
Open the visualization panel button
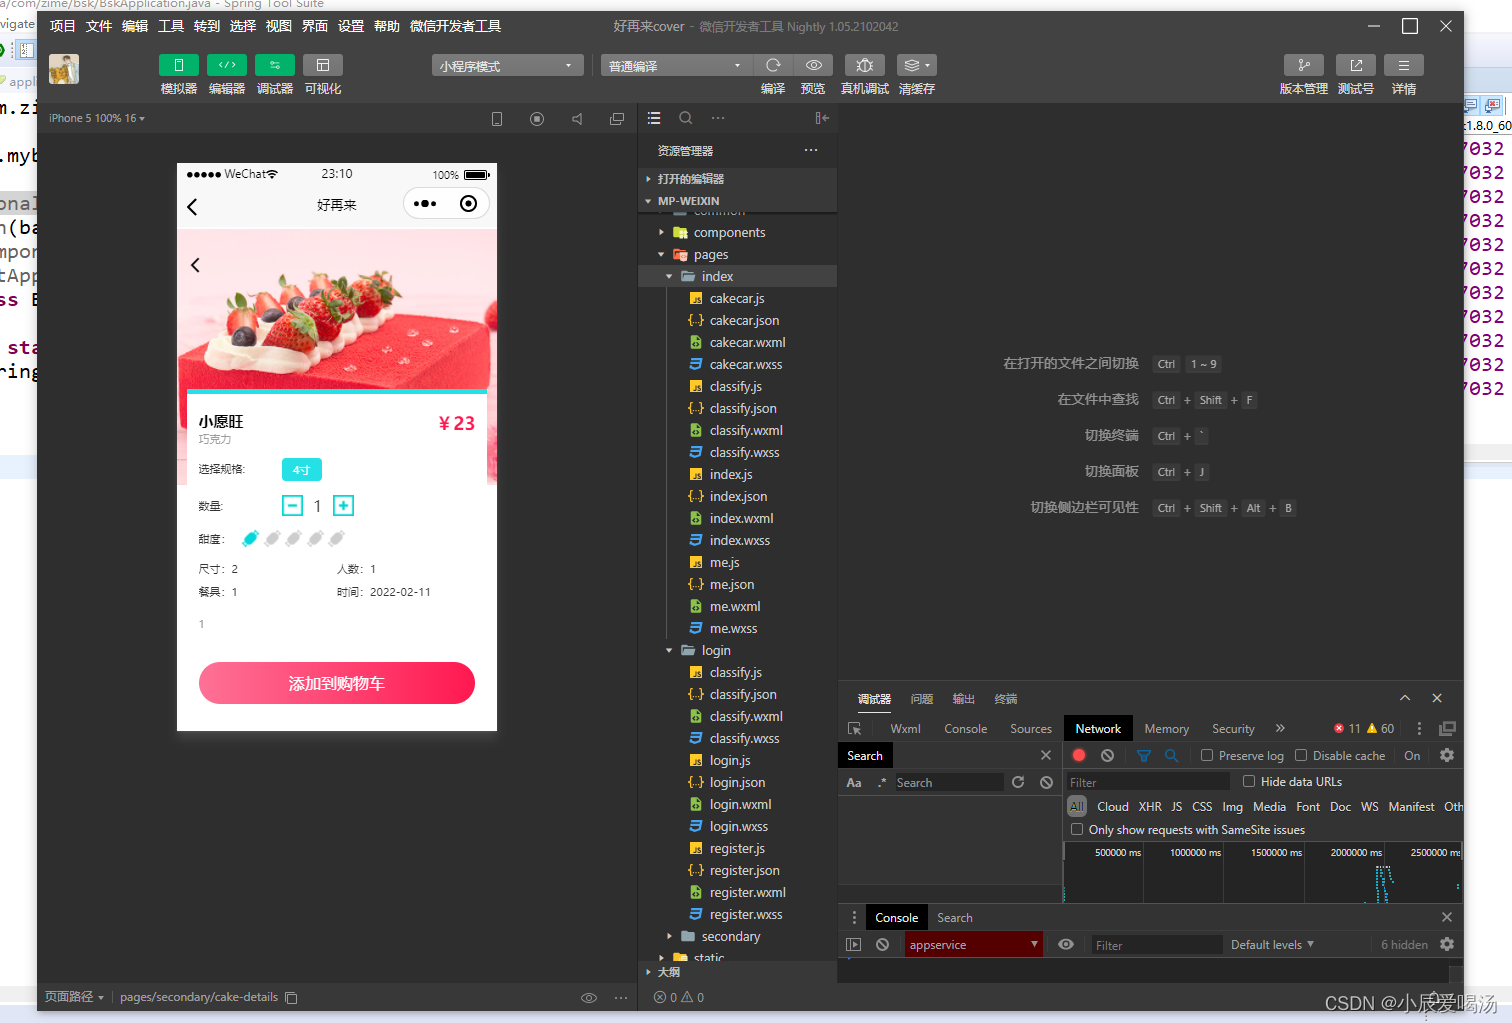click(323, 65)
